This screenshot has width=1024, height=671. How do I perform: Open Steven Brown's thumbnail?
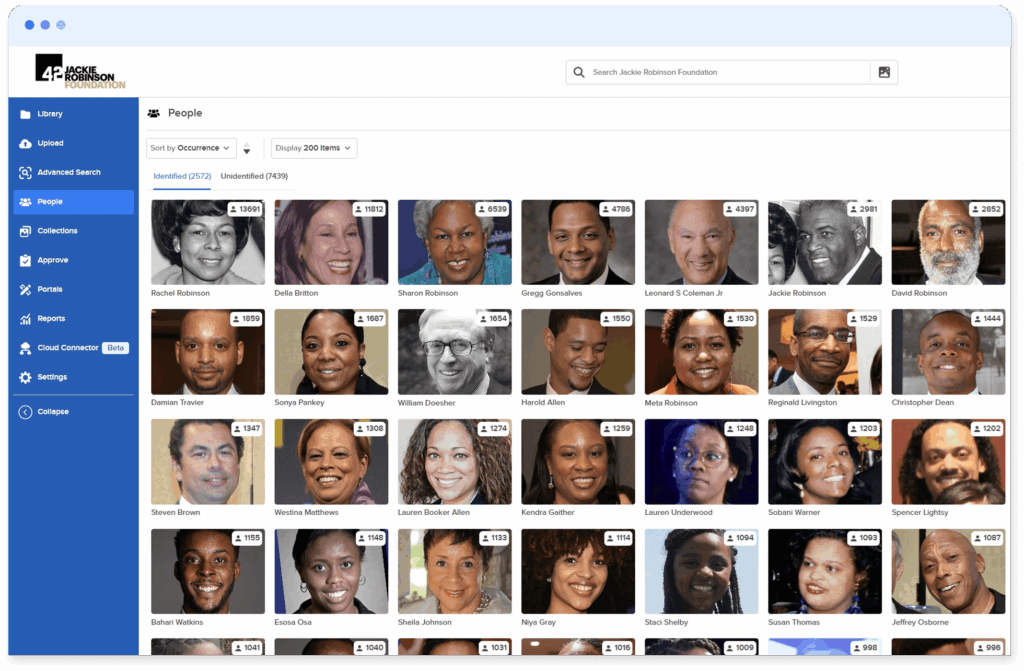[x=208, y=462]
